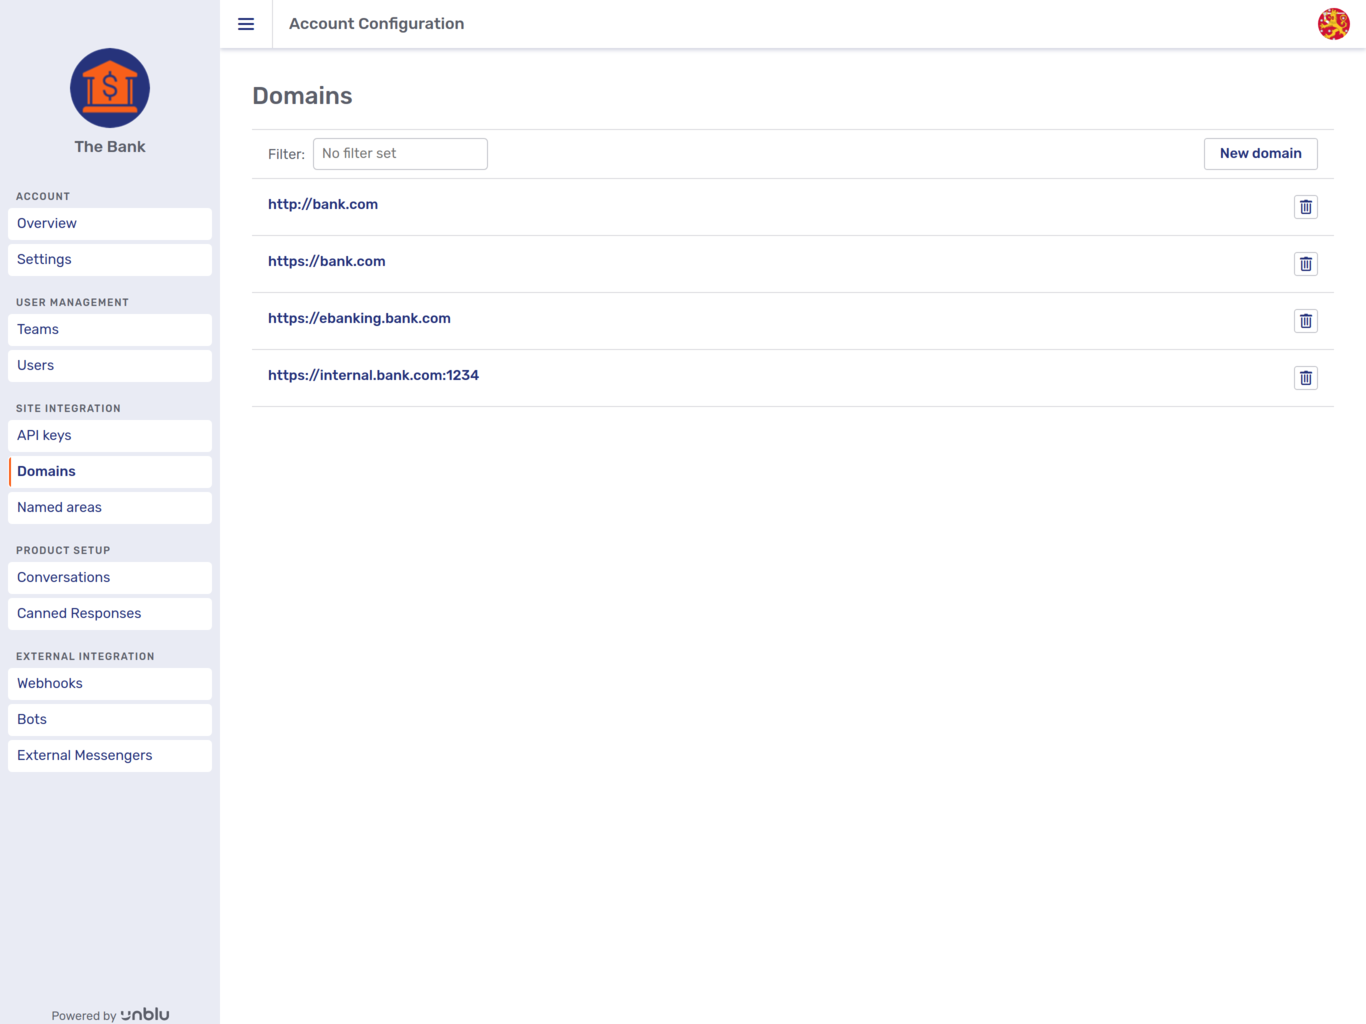Delete the https://bank.com domain
The image size is (1366, 1024).
[x=1305, y=264]
